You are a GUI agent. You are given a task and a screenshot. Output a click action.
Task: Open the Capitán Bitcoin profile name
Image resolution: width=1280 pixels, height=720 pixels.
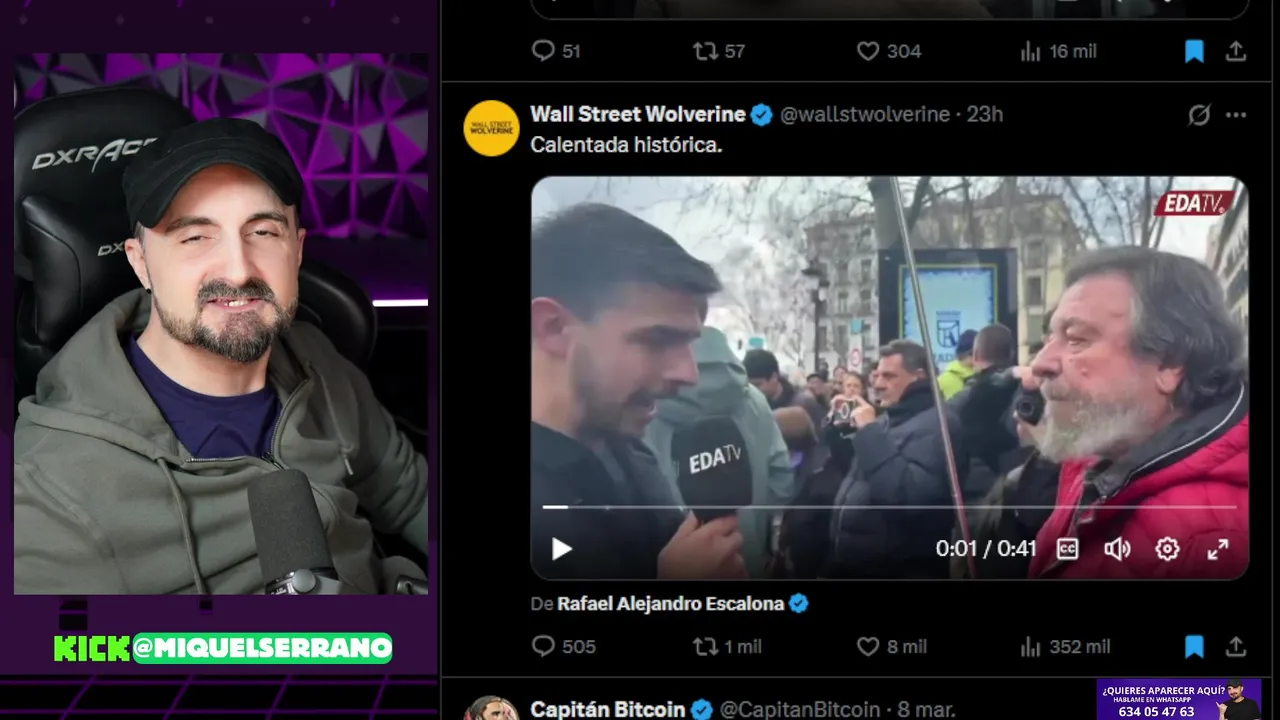(608, 709)
